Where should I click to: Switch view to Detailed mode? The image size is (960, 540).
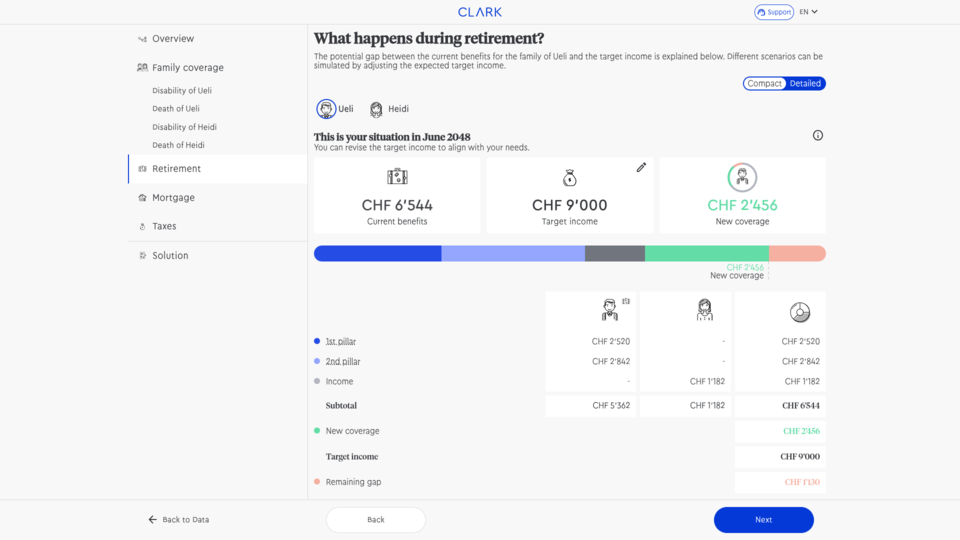pyautogui.click(x=805, y=84)
